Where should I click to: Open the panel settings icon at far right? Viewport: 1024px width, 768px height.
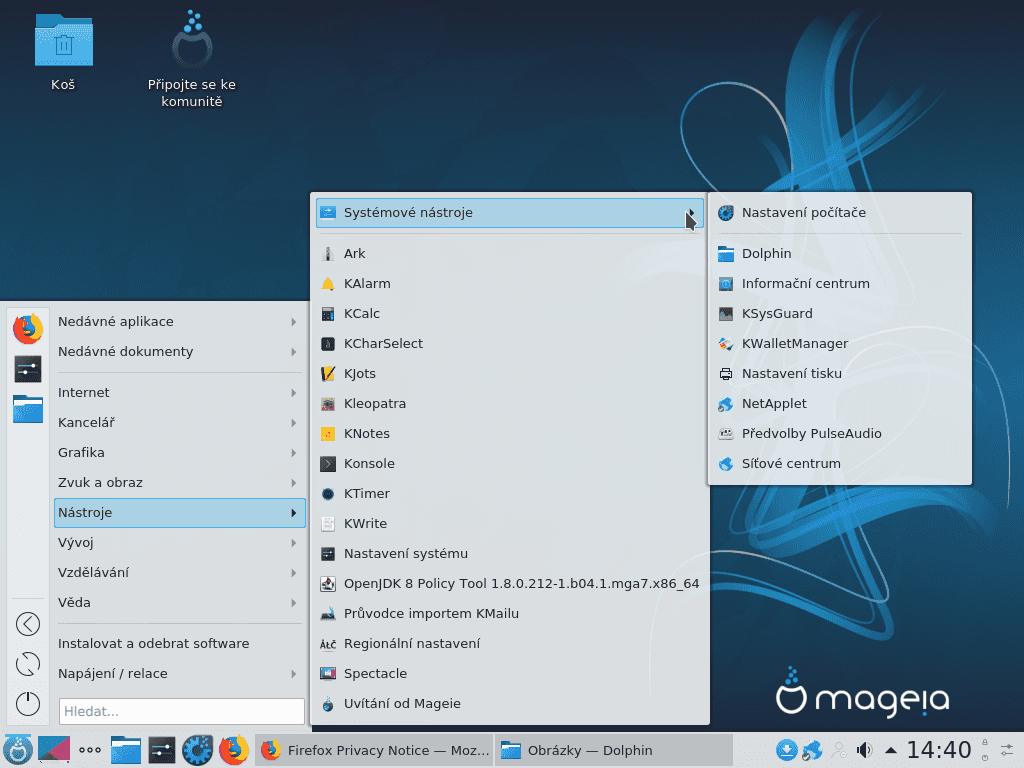click(x=1009, y=749)
